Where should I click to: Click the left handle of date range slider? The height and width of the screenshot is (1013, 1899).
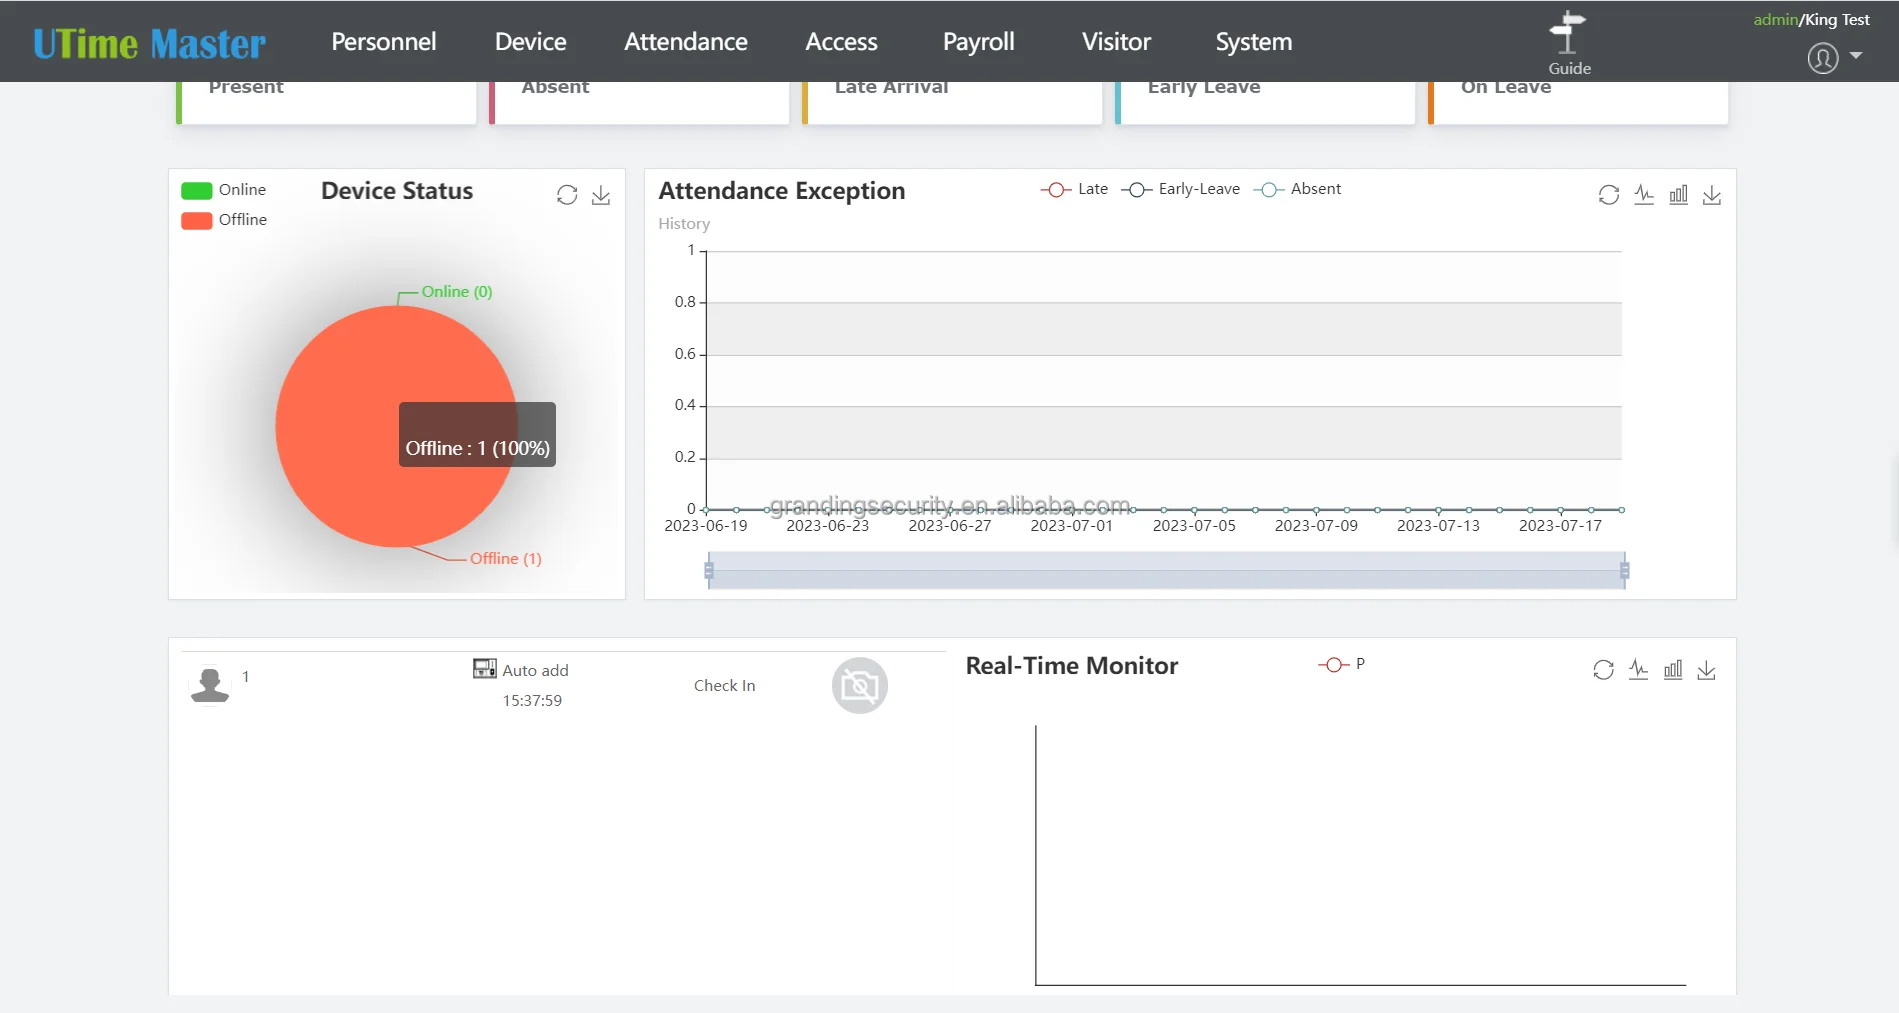click(x=709, y=571)
